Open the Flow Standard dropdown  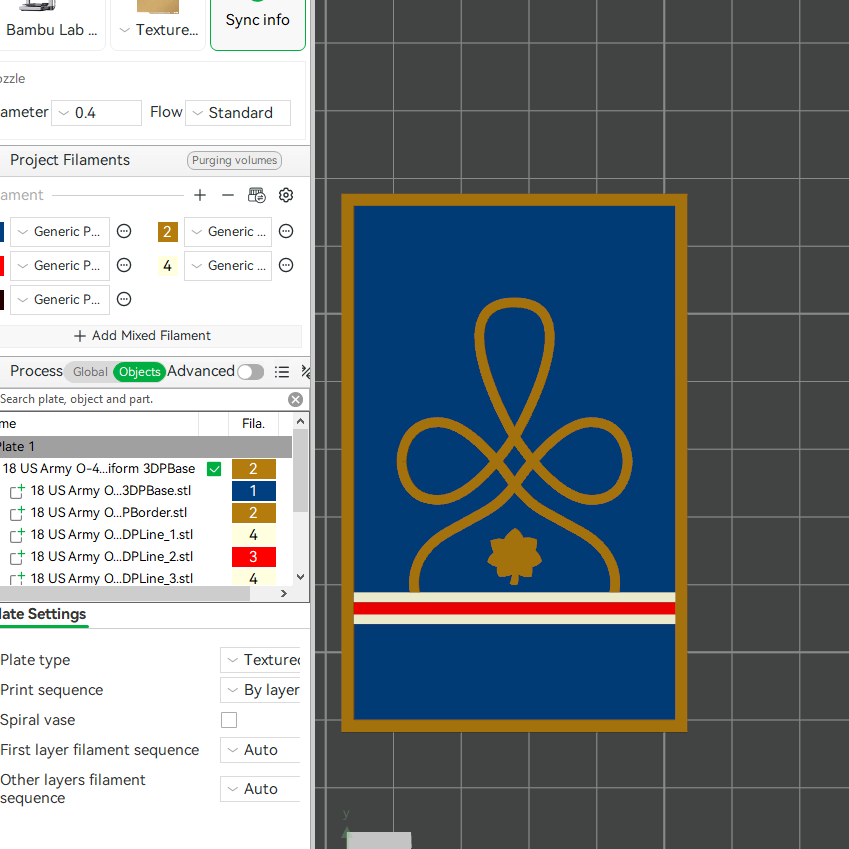pos(238,113)
